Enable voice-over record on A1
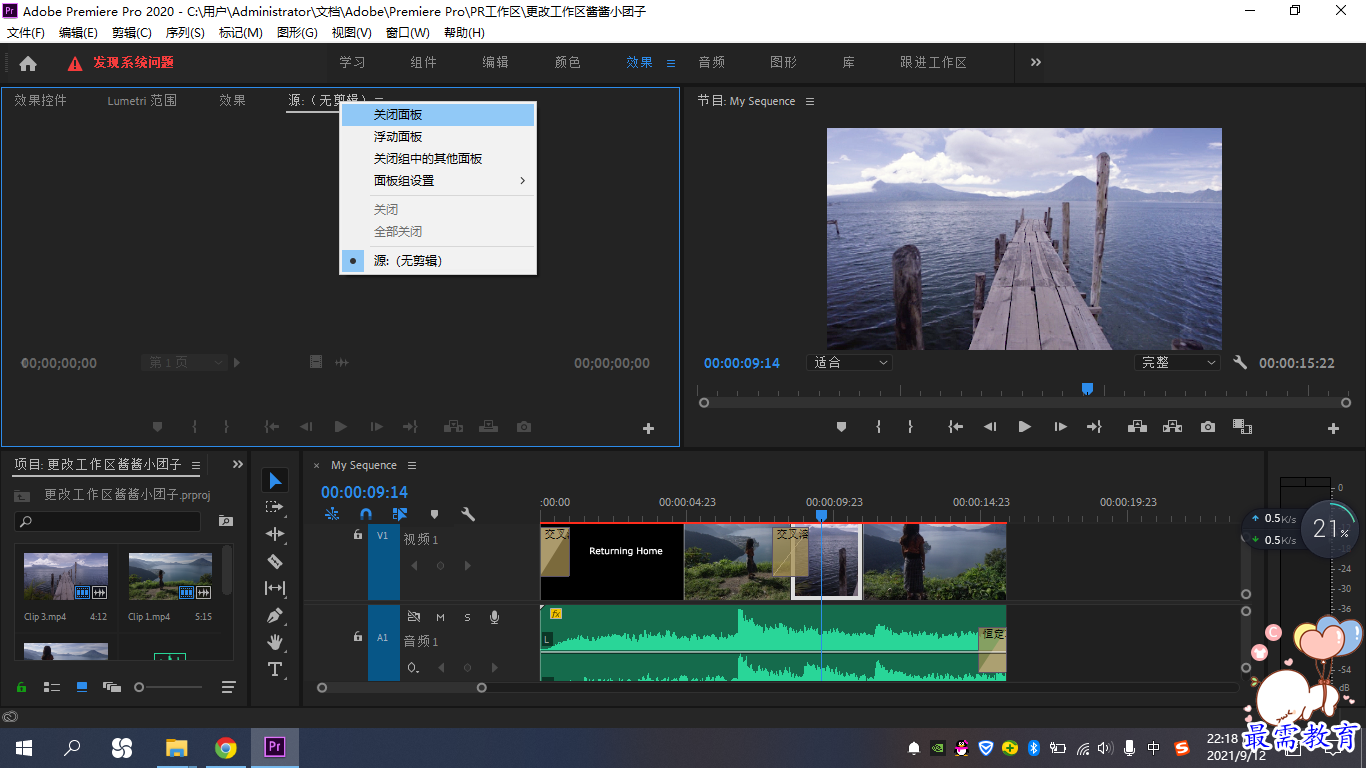This screenshot has width=1366, height=768. pos(494,617)
